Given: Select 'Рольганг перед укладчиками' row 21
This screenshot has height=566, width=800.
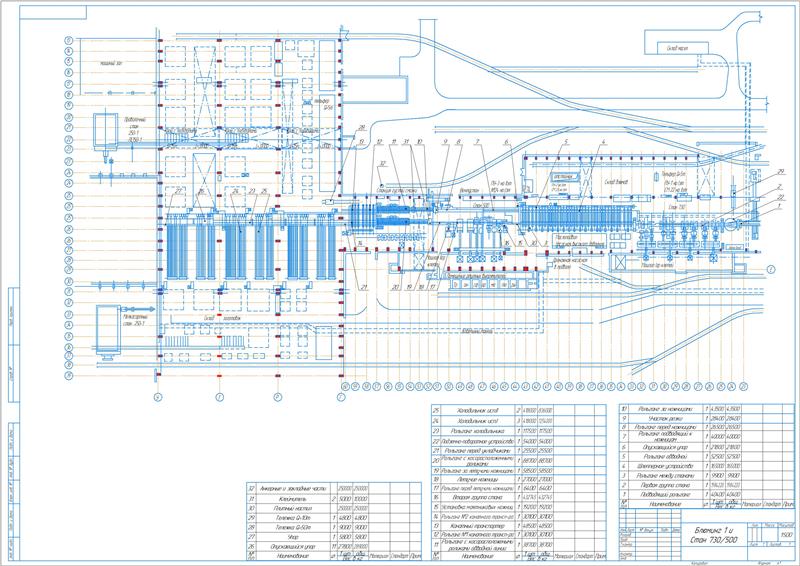Looking at the screenshot, I should click(x=477, y=451).
